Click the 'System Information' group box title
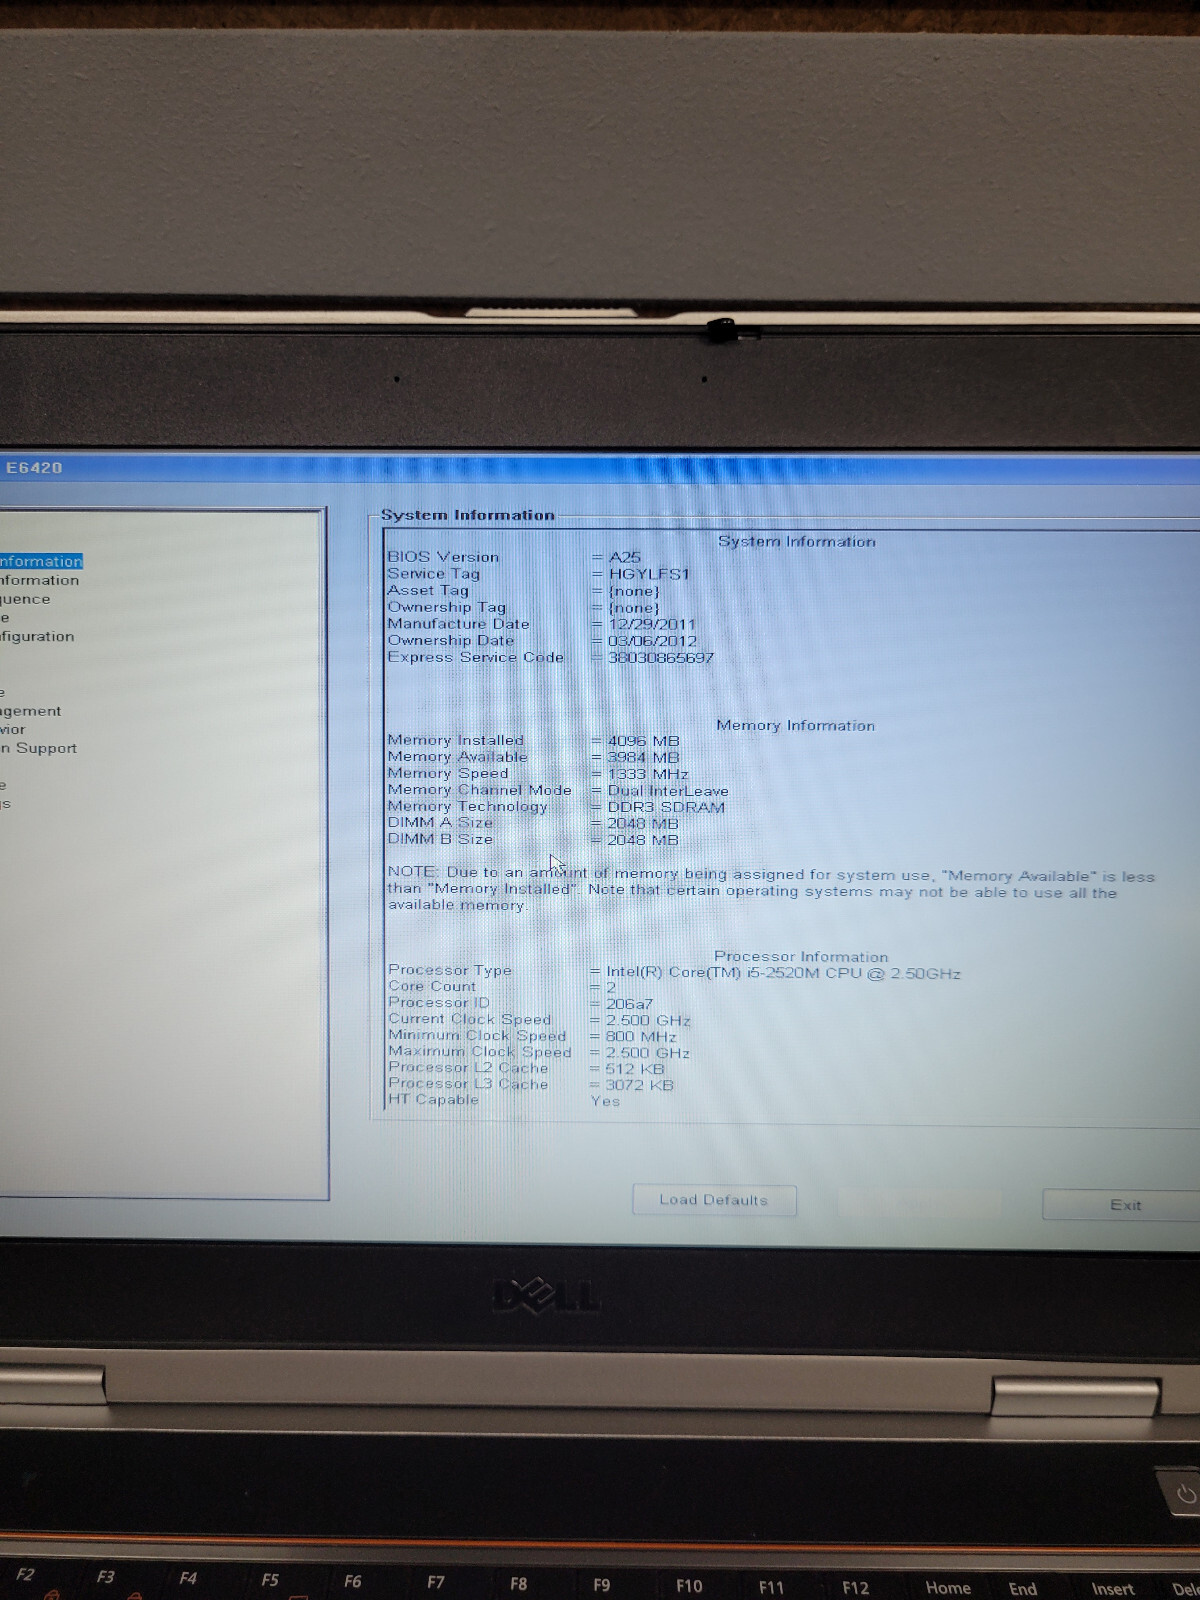 [x=467, y=515]
